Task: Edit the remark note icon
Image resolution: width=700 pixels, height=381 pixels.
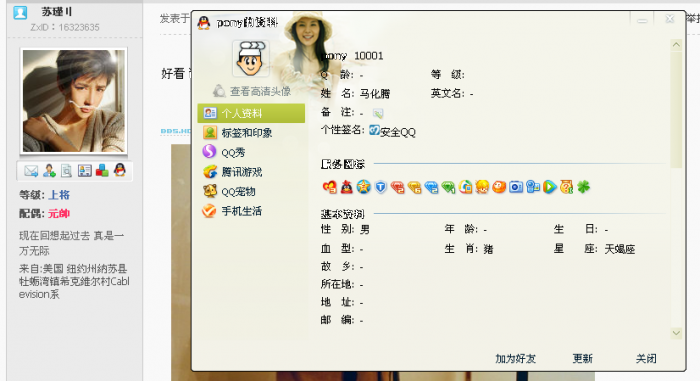Action: pos(378,113)
